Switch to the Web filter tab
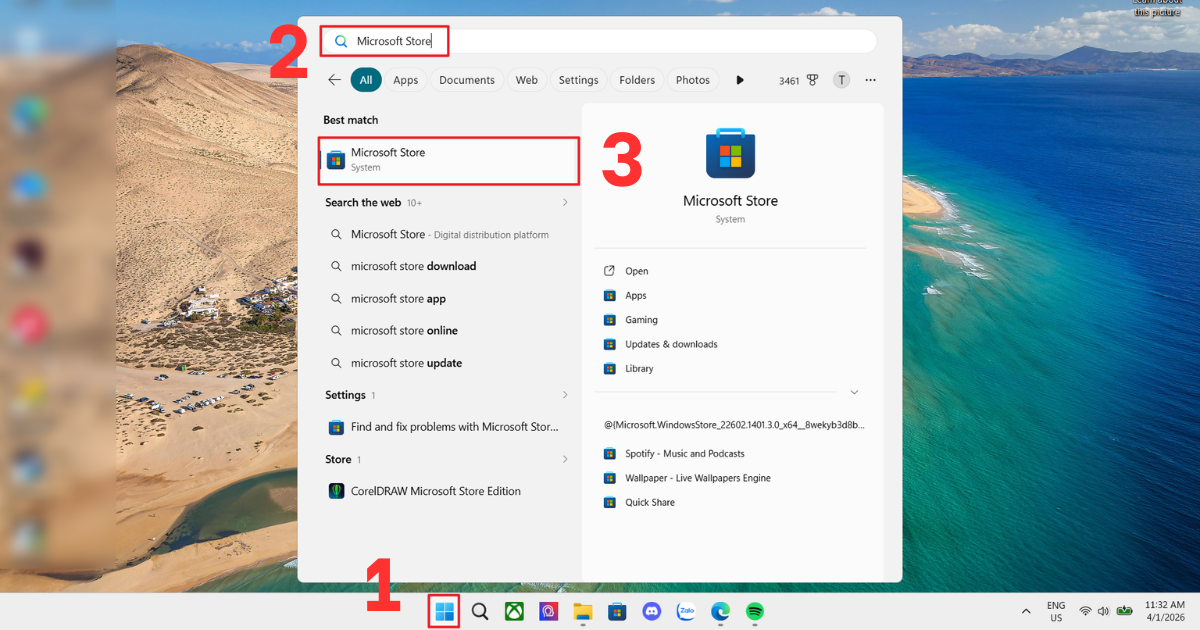The height and width of the screenshot is (630, 1200). (527, 80)
